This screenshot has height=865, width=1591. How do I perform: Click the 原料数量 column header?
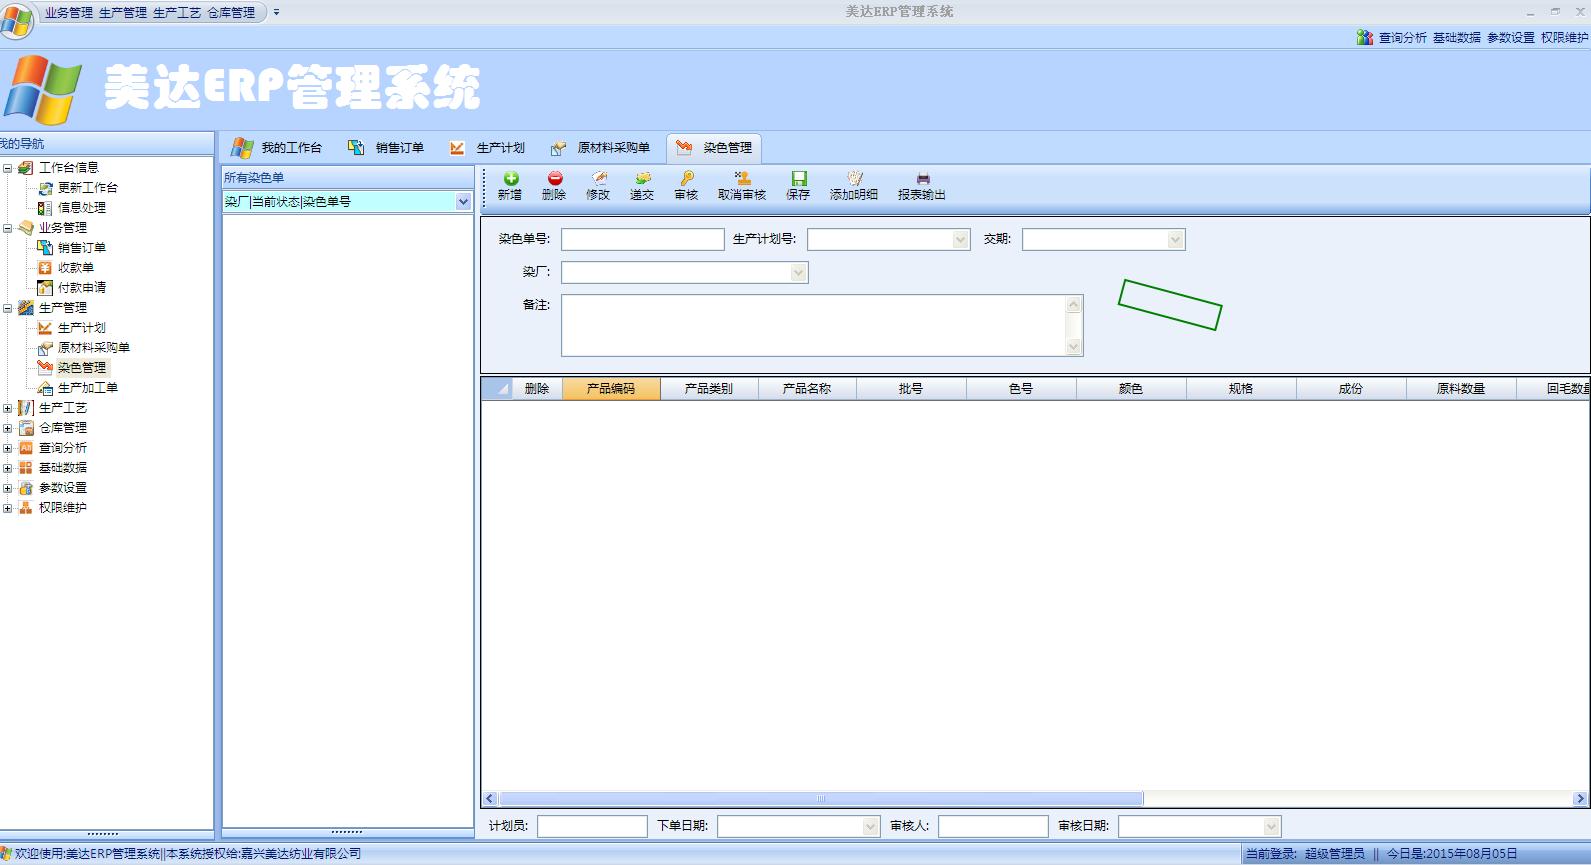click(1461, 389)
